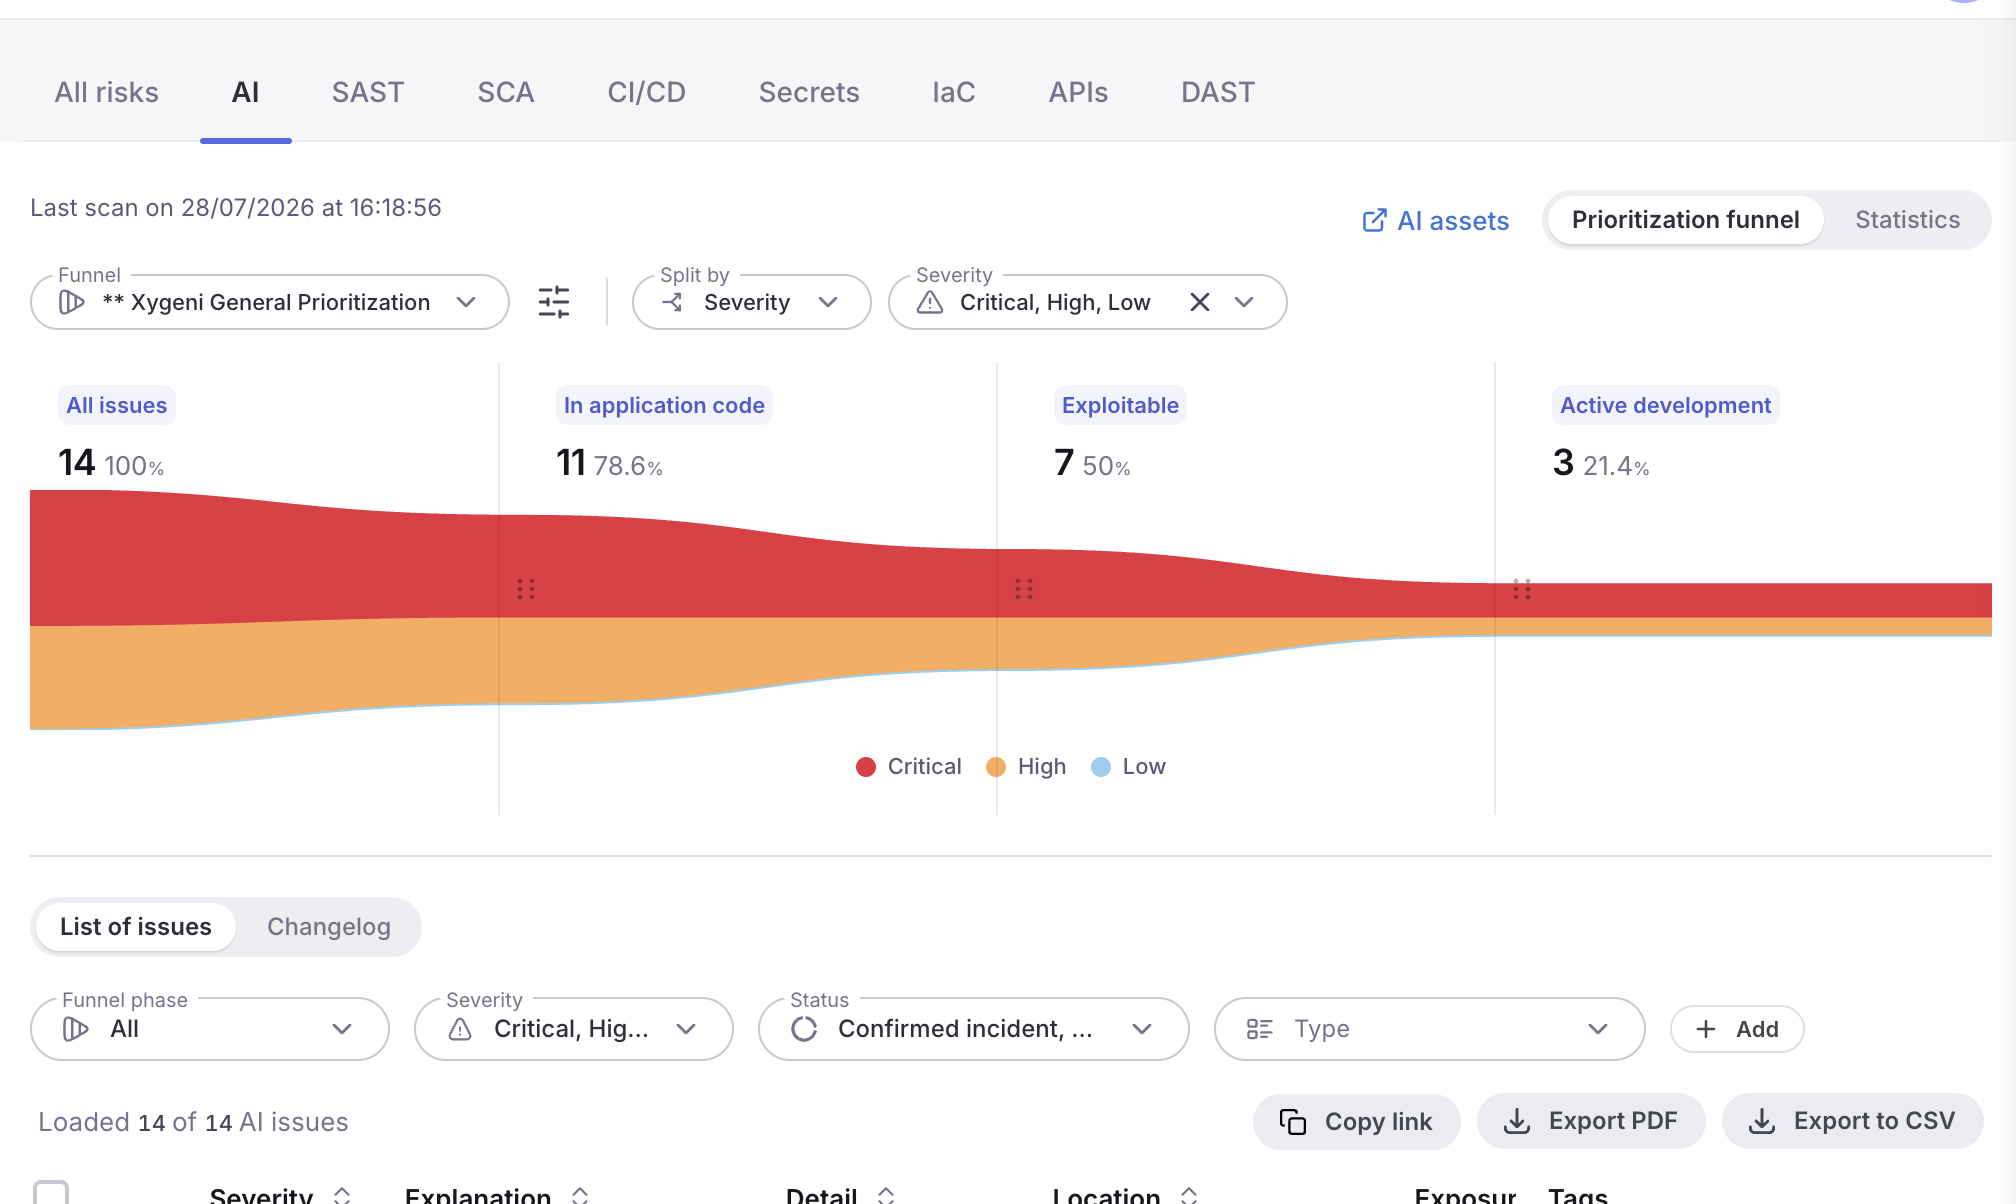
Task: Switch view to Statistics
Action: click(x=1907, y=220)
